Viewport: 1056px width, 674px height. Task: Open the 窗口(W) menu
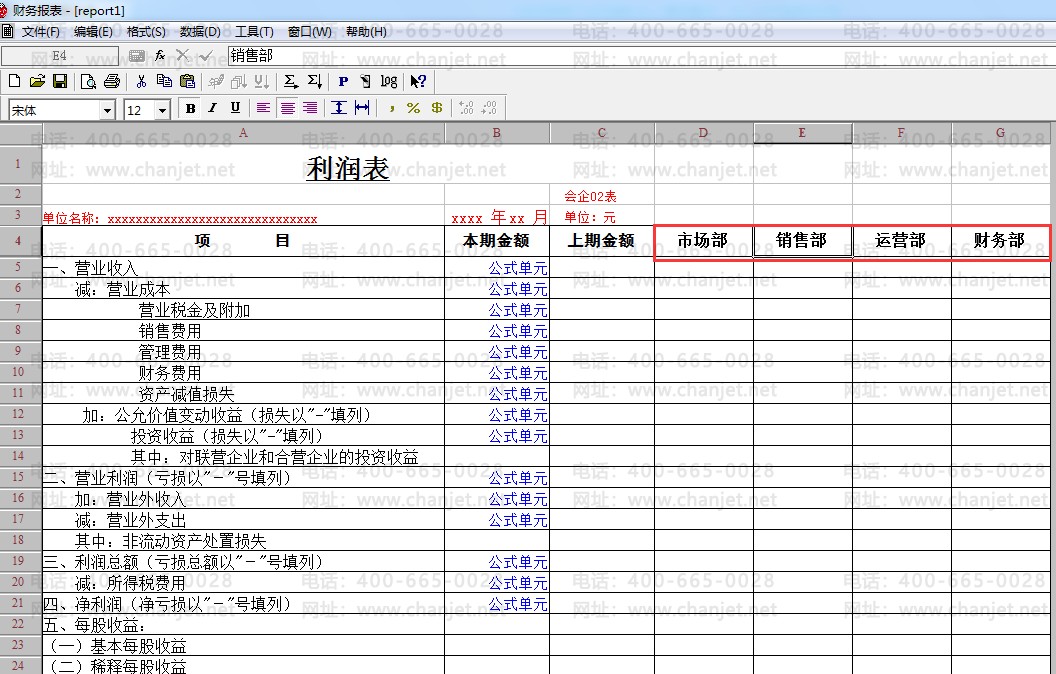(x=309, y=32)
